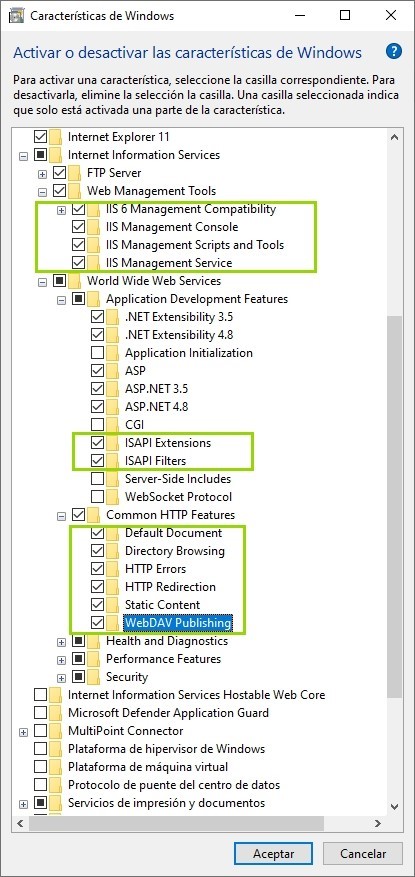Enable Server-Side Includes checkbox
This screenshot has height=877, width=415.
(98, 479)
